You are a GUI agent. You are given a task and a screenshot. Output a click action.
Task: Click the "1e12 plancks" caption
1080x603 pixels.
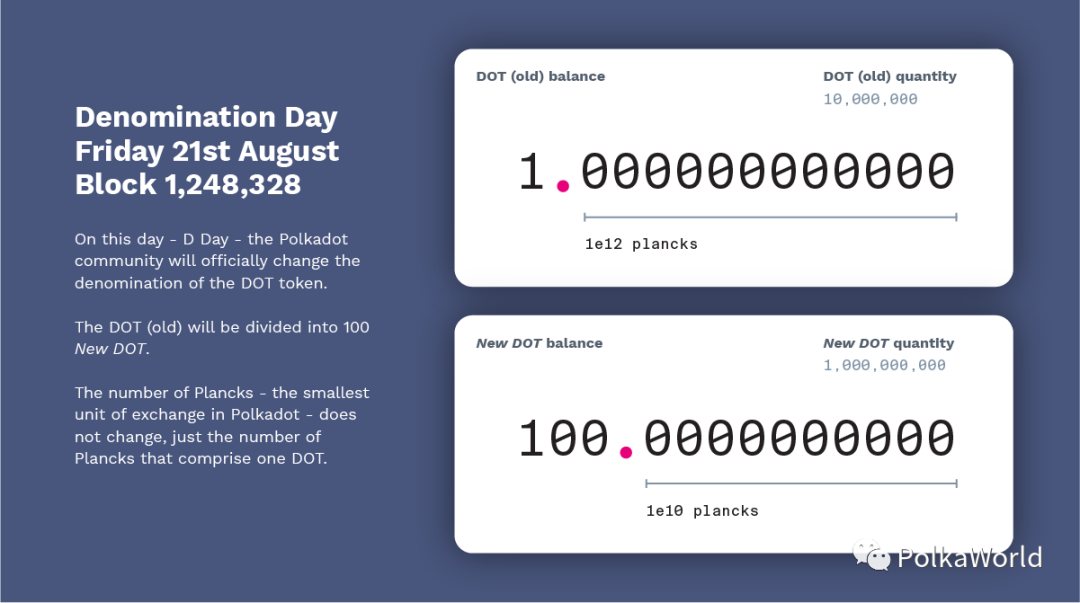641,244
